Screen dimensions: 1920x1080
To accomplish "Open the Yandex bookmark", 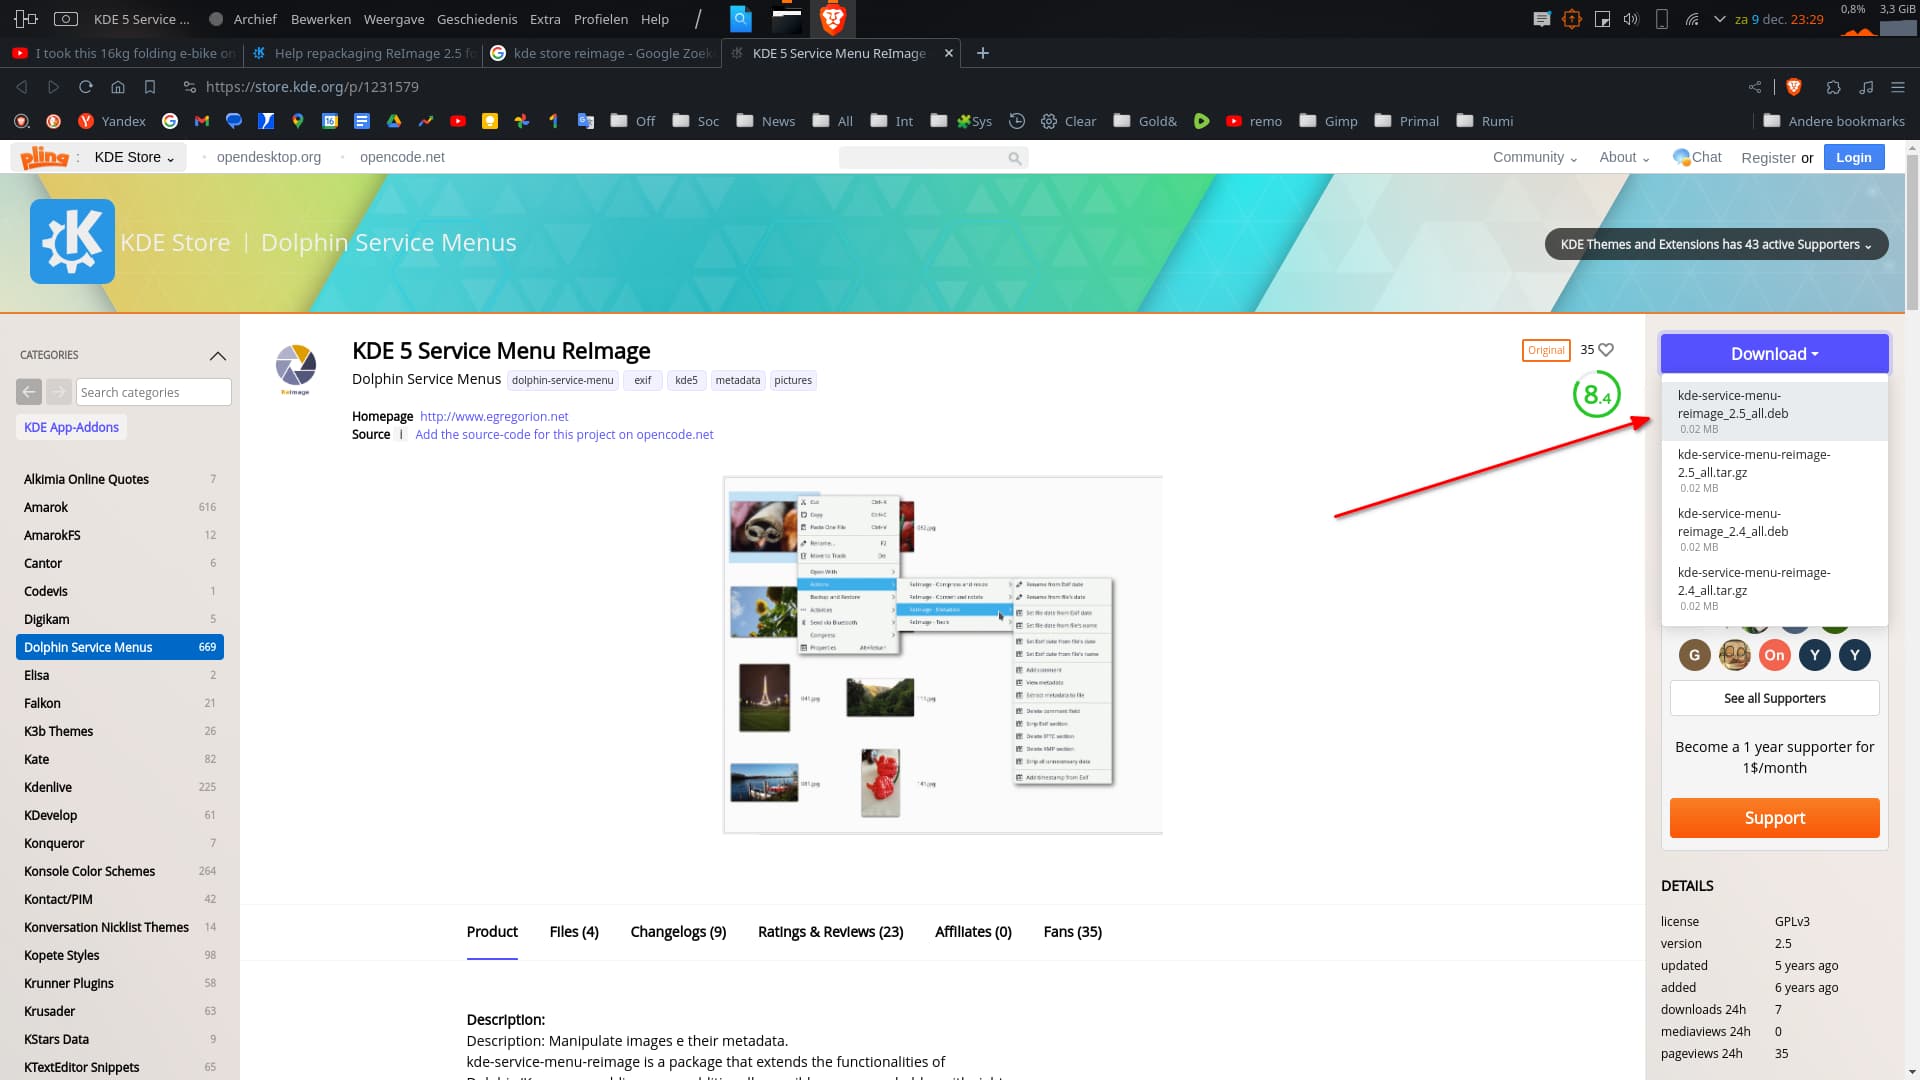I will [x=112, y=121].
